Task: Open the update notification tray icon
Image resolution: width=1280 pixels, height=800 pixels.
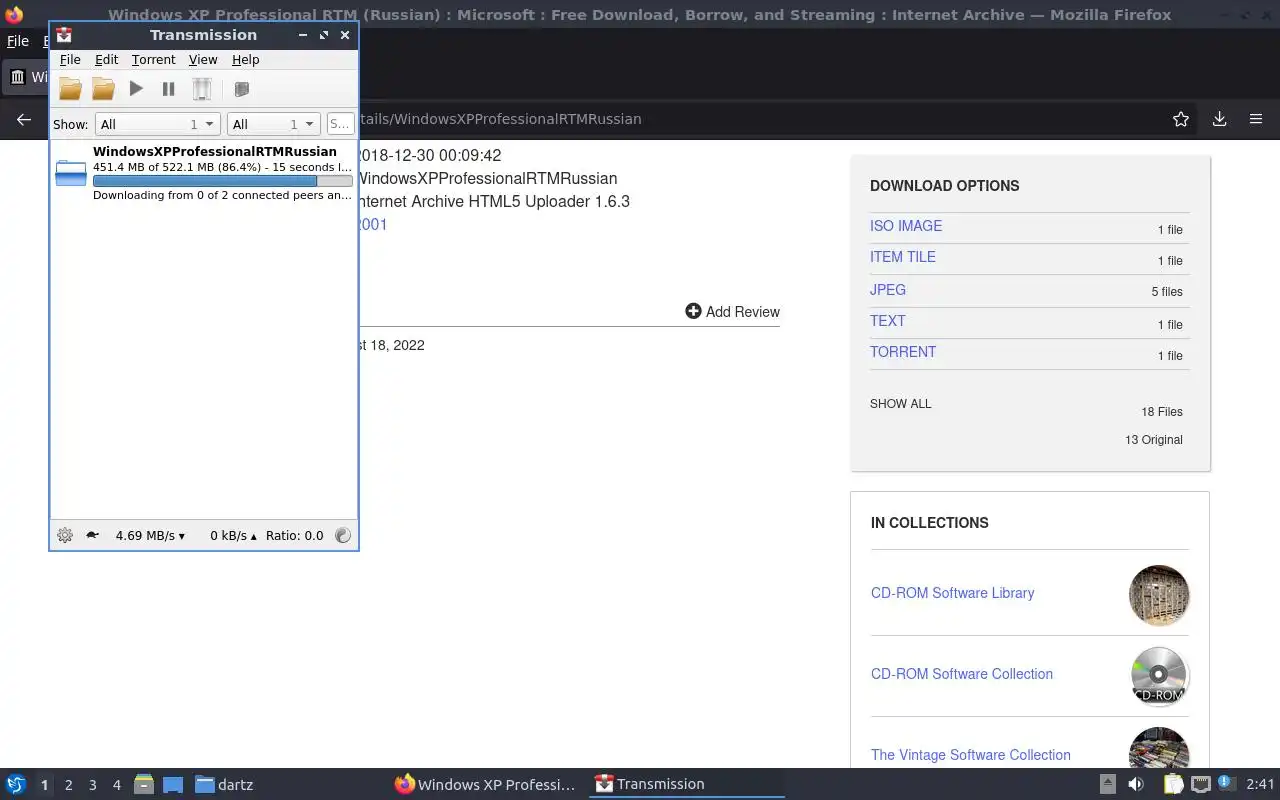Action: 1226,783
